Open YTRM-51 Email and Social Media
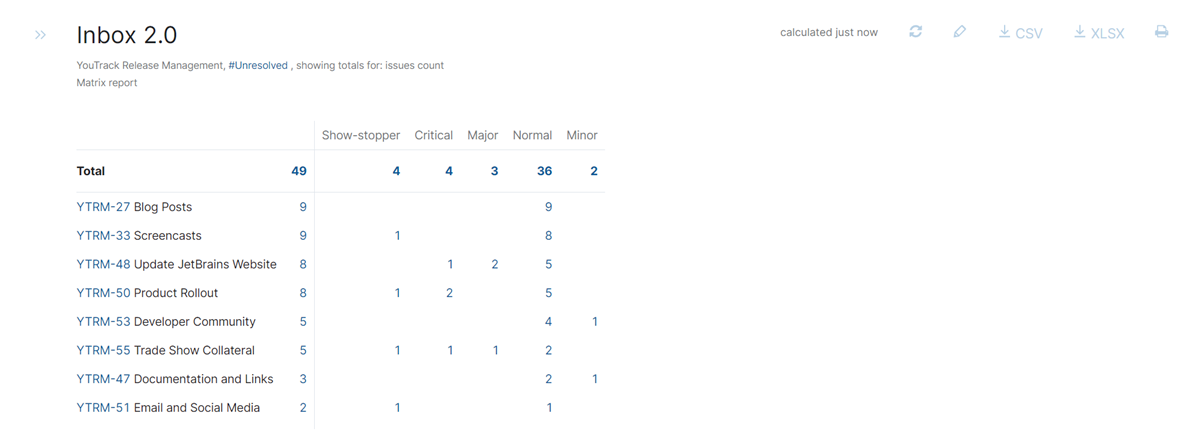Screen dimensions: 1197x444 coord(103,408)
